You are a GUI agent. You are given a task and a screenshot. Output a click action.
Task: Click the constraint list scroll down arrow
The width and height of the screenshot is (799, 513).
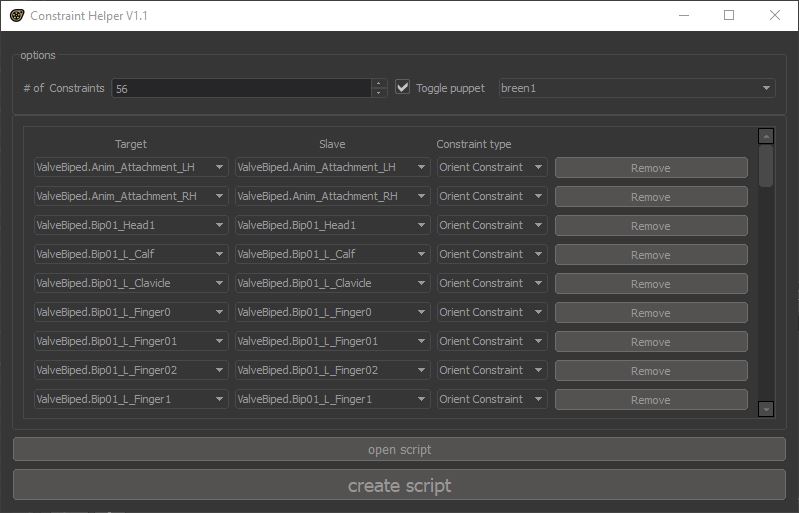coord(766,409)
